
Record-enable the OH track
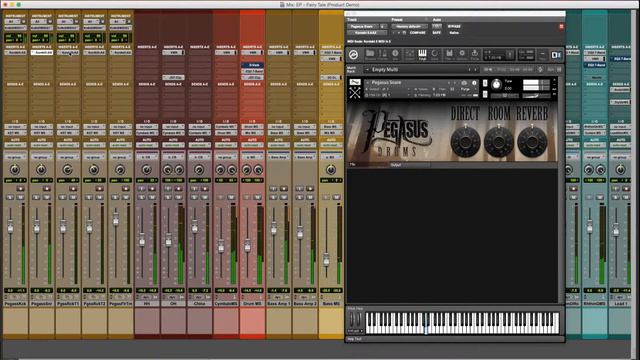pos(178,189)
